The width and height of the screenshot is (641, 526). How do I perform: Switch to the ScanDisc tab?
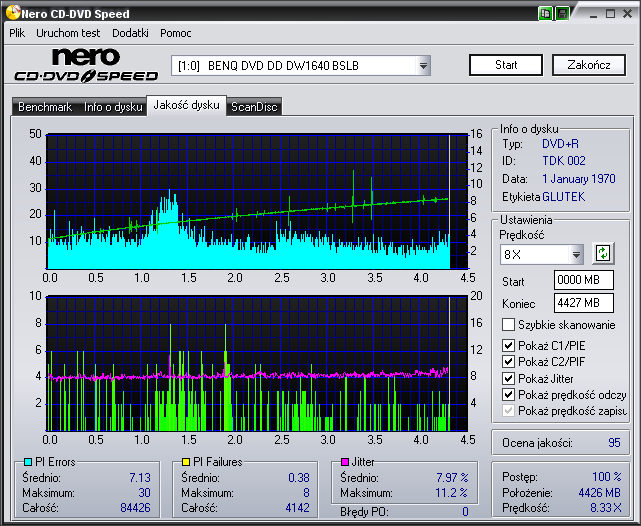(x=254, y=107)
